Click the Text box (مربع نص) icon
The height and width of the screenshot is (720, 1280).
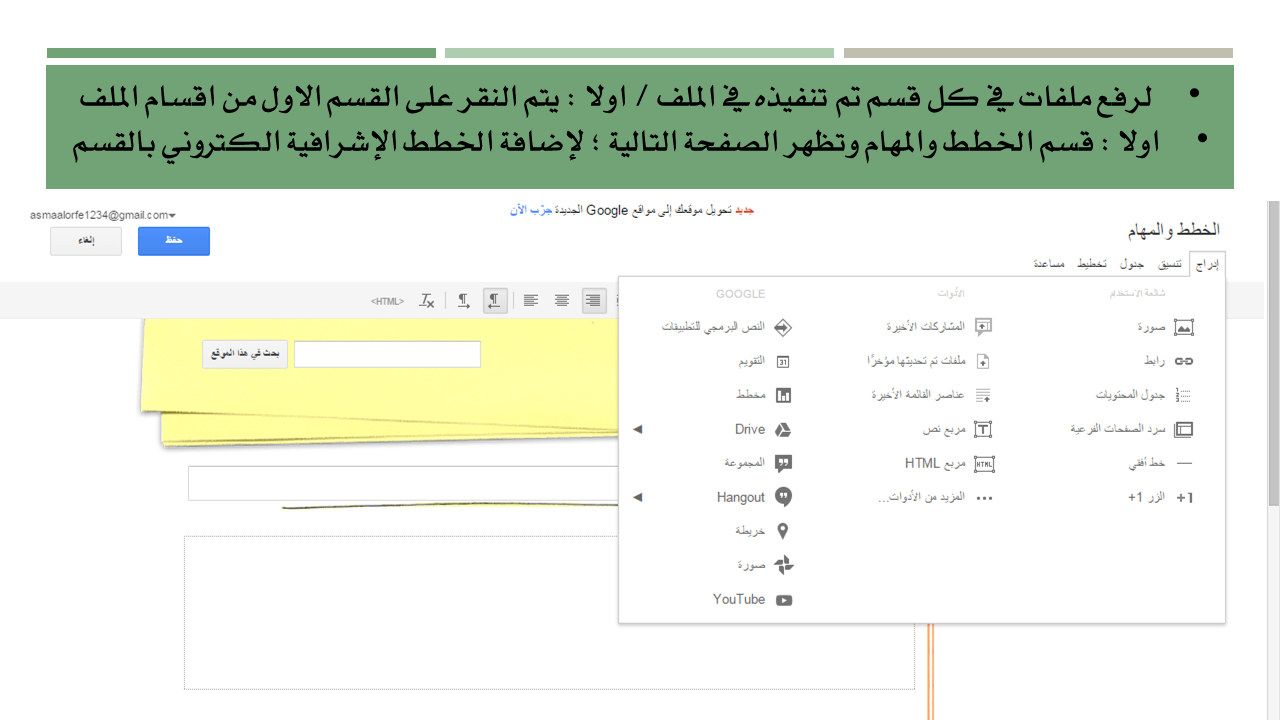pyautogui.click(x=984, y=429)
